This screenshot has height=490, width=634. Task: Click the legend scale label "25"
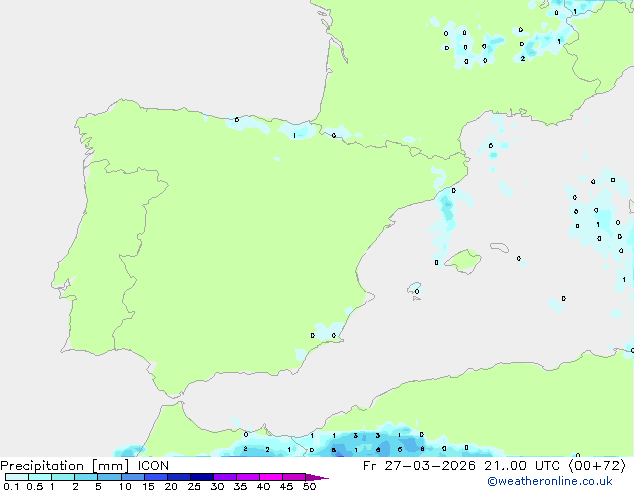194,486
